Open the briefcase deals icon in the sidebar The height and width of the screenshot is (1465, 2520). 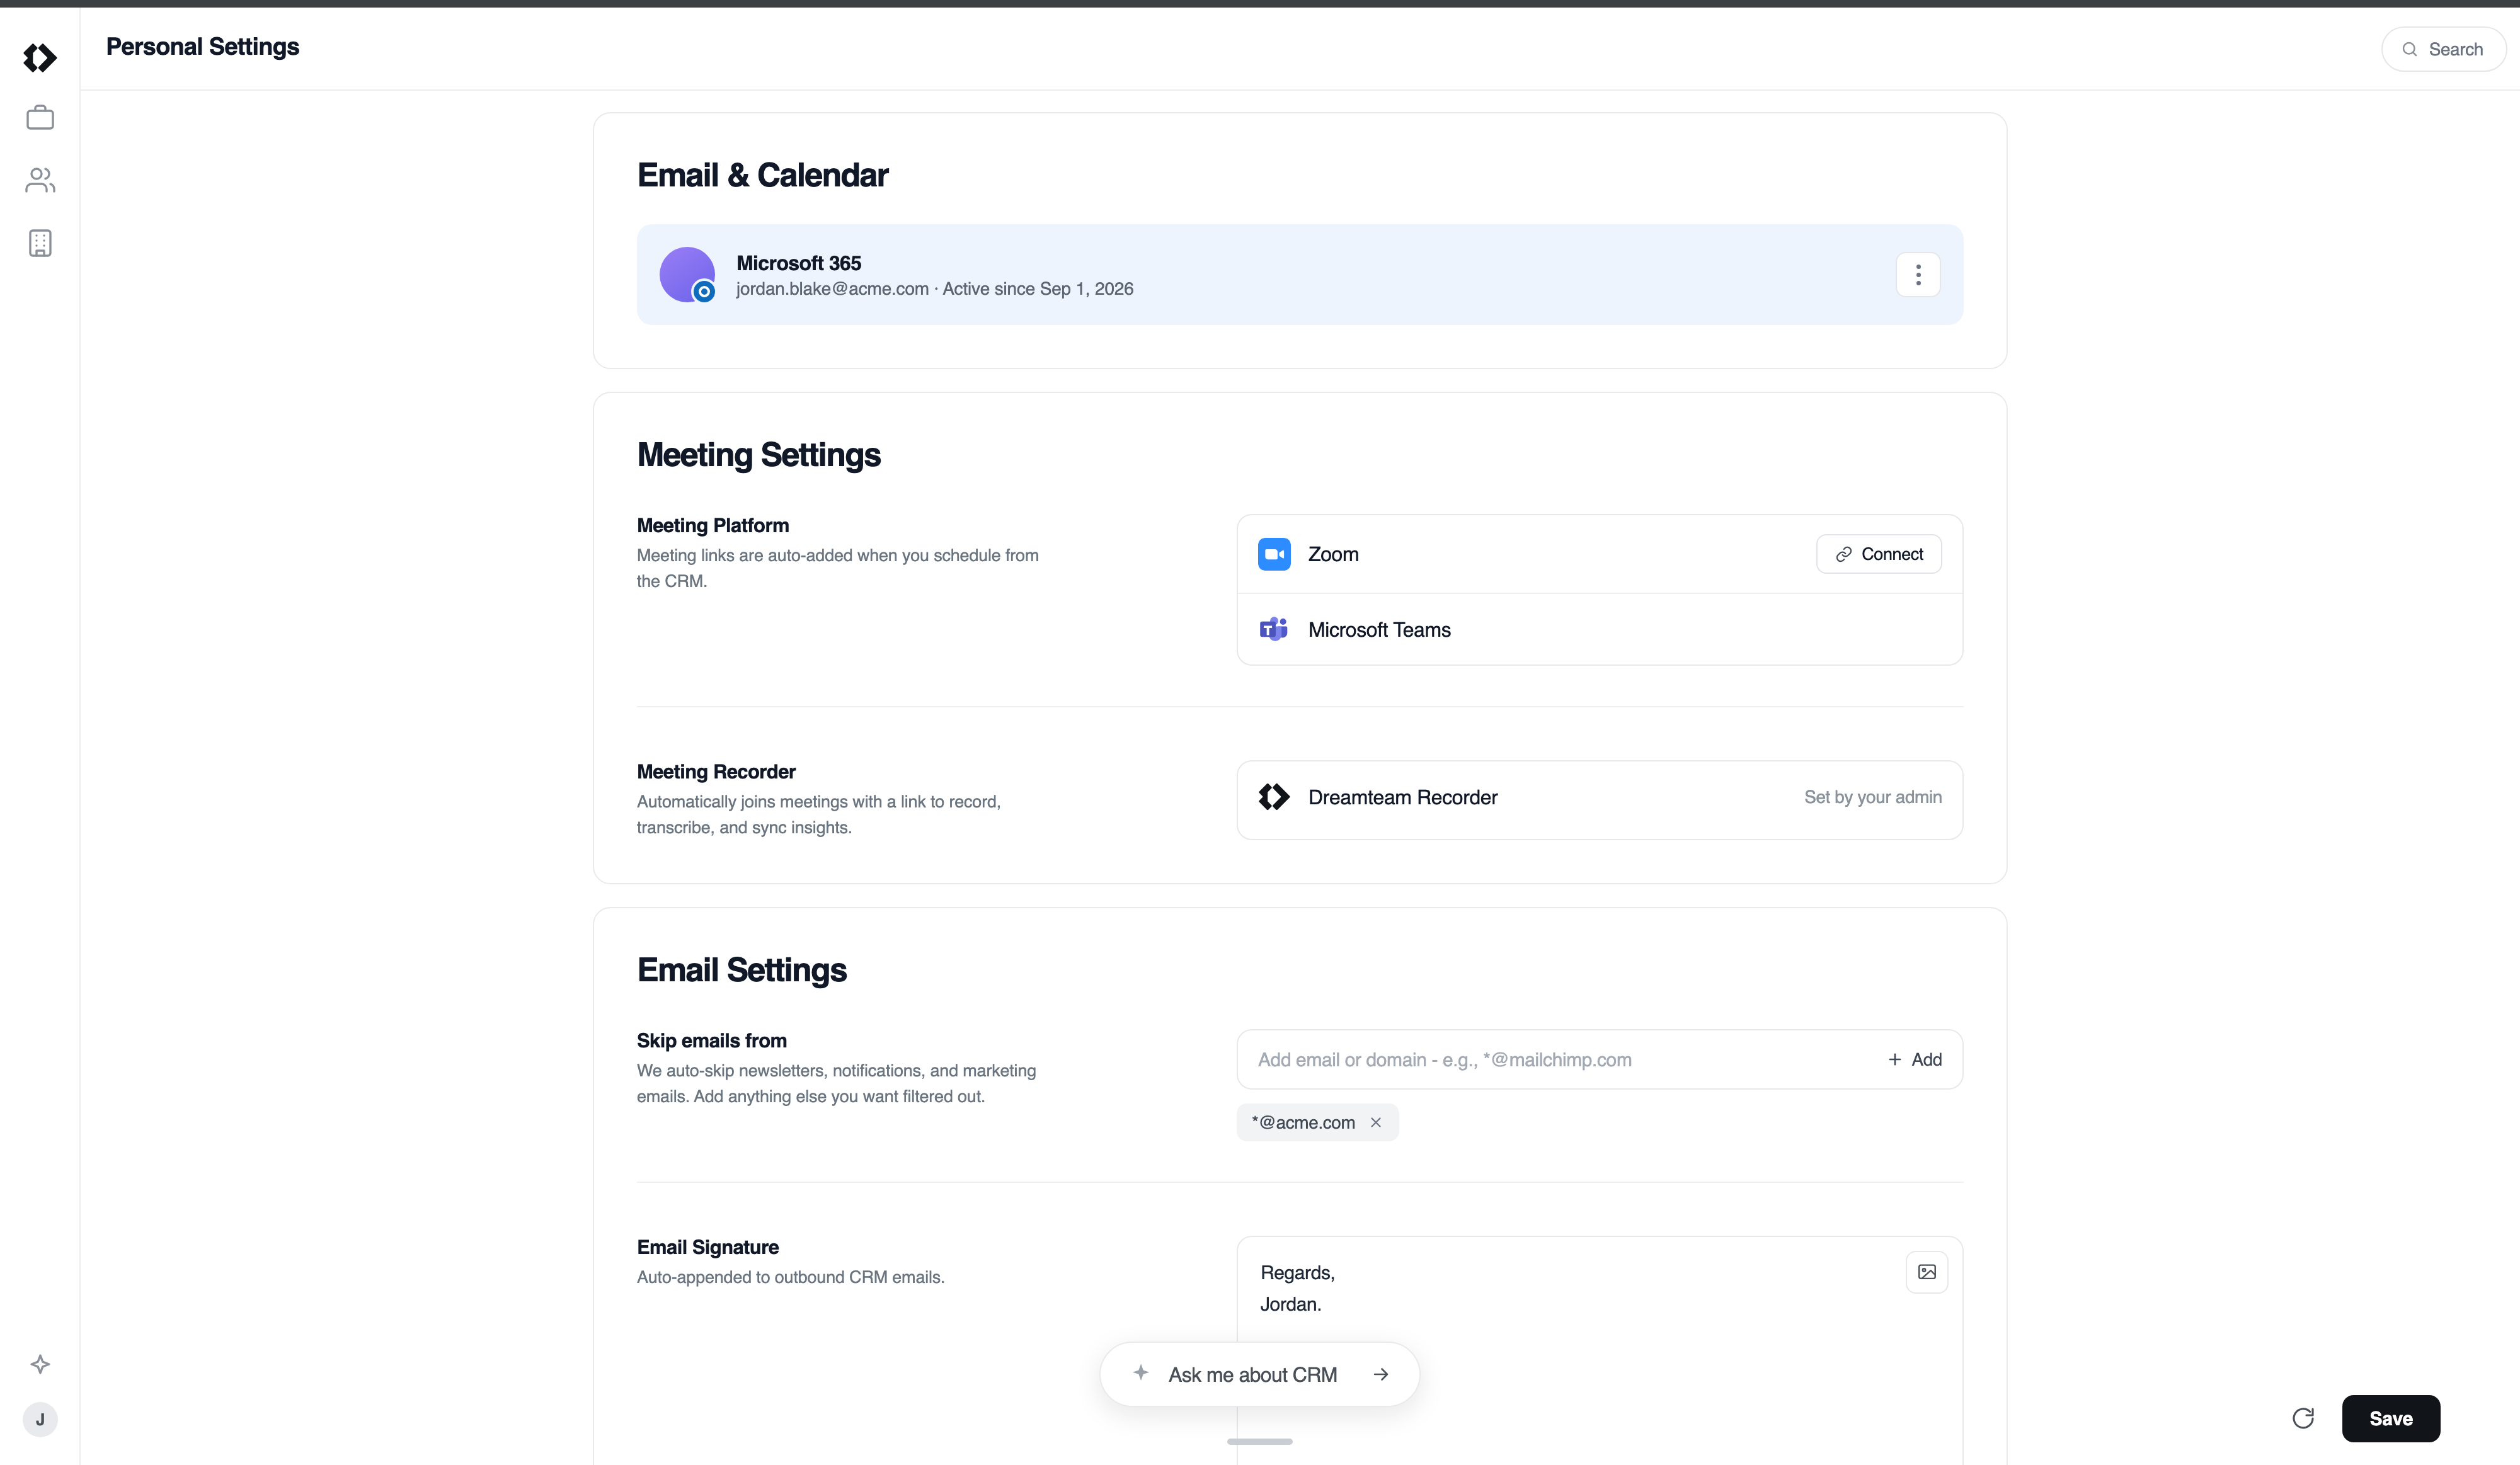[x=40, y=118]
